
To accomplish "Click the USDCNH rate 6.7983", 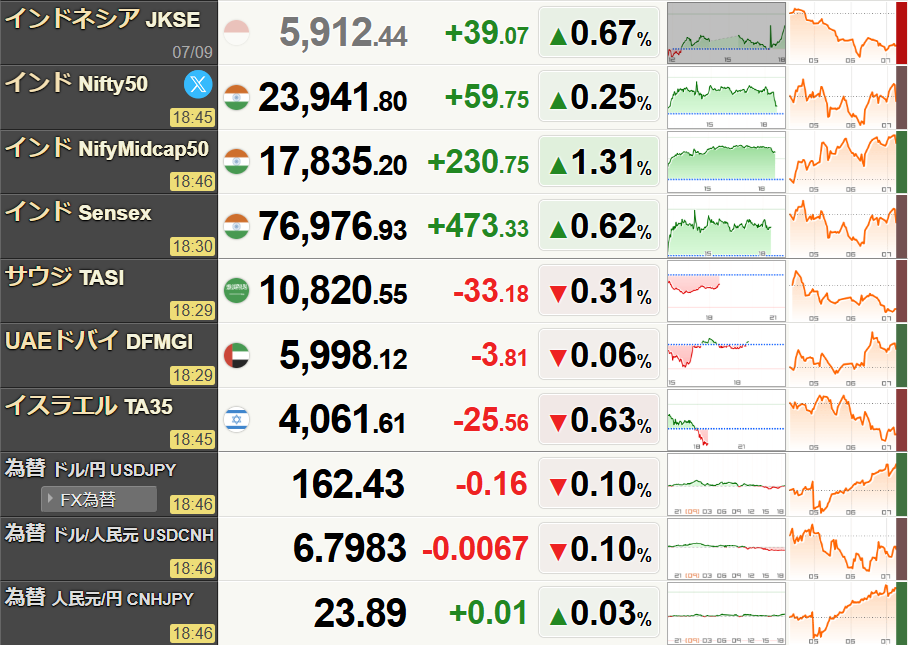I will click(x=349, y=549).
